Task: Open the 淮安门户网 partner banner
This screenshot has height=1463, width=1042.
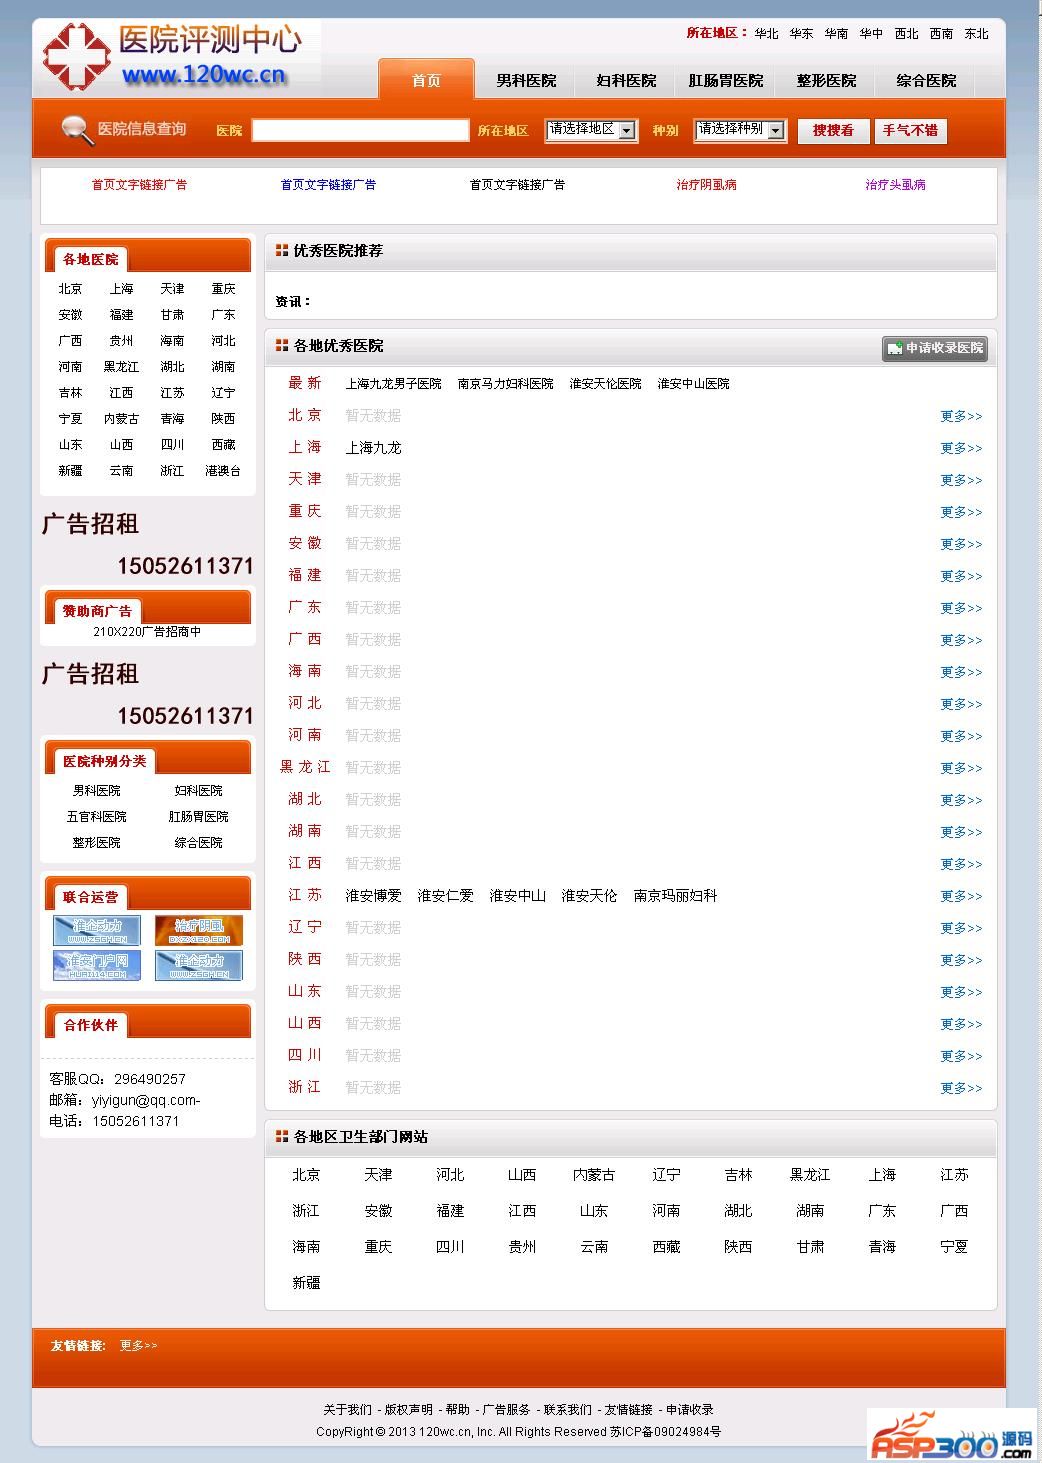Action: coord(97,965)
